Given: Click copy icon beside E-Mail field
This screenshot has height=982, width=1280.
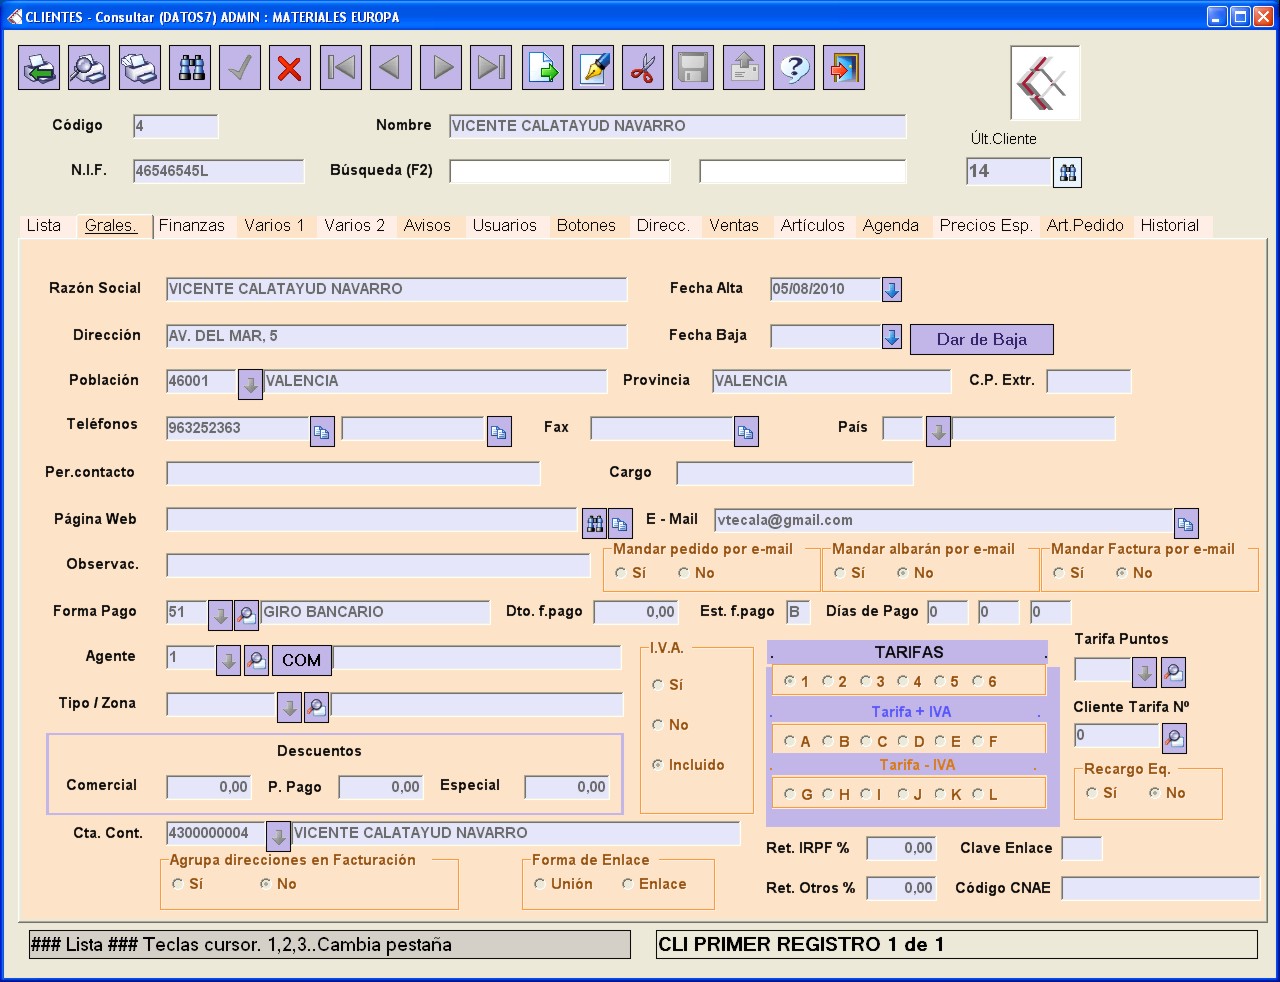Looking at the screenshot, I should pos(1186,523).
